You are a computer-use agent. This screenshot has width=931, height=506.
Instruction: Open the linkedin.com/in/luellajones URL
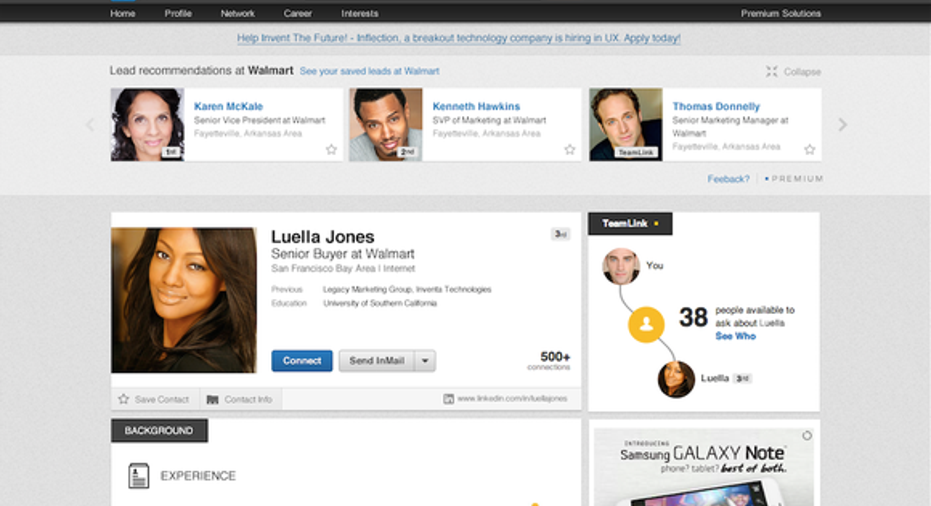click(512, 399)
